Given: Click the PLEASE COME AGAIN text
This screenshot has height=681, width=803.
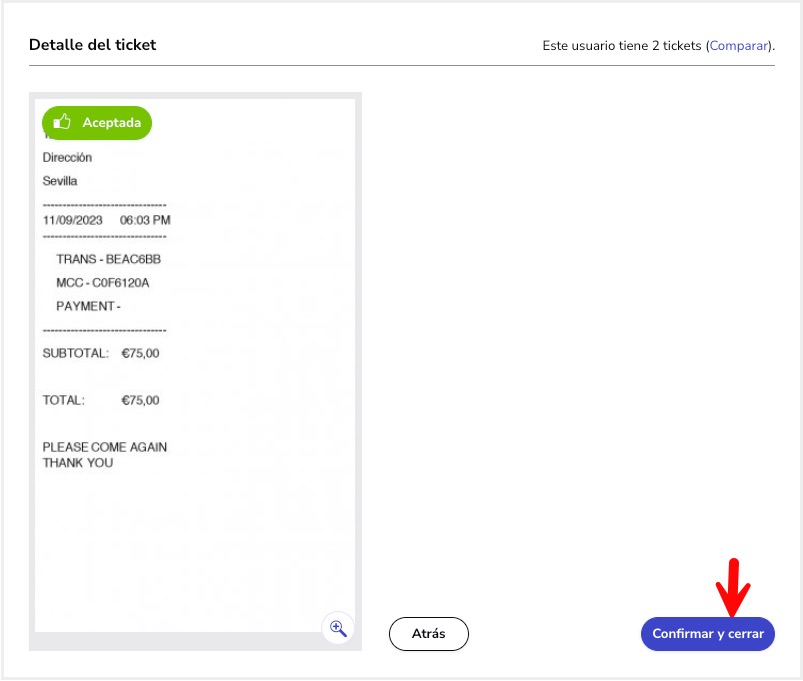Looking at the screenshot, I should pyautogui.click(x=104, y=447).
